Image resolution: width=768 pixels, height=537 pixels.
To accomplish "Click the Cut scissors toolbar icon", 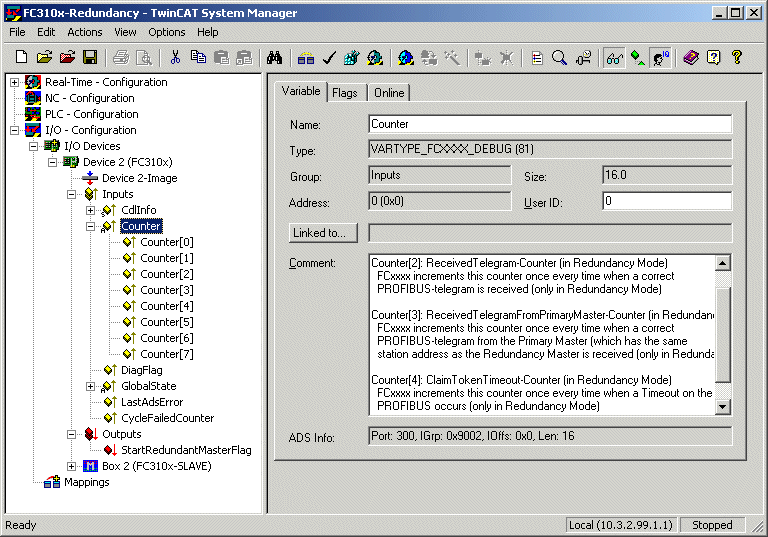I will tap(175, 58).
